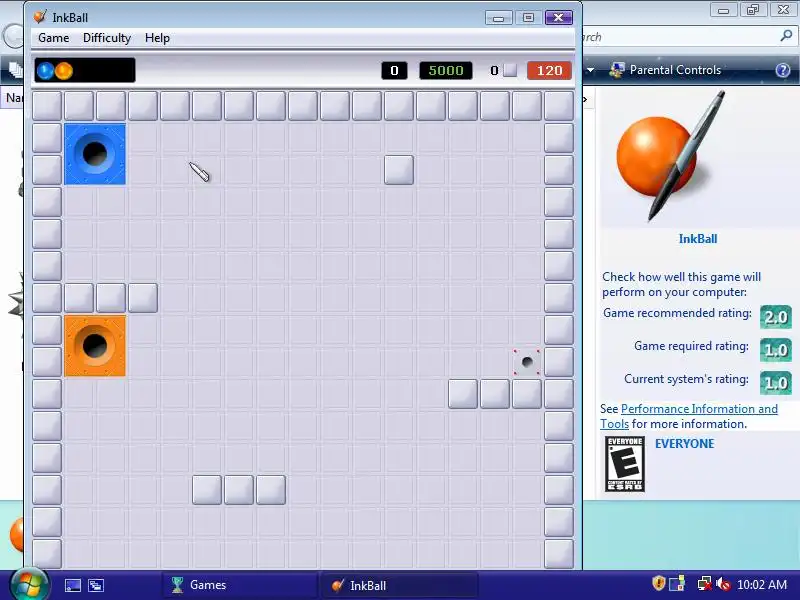Click the orange hole in the board
This screenshot has width=800, height=600.
[95, 346]
